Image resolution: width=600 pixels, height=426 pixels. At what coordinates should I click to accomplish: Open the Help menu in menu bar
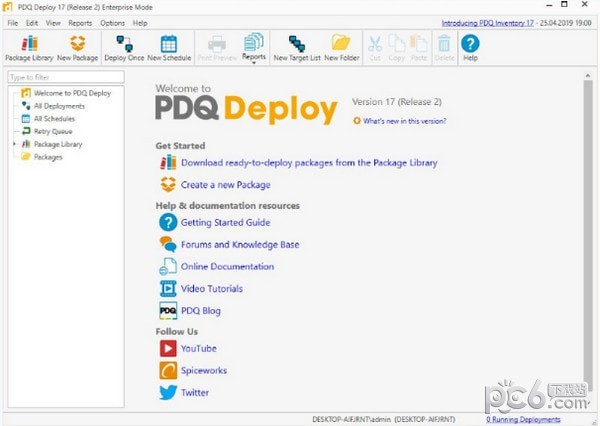[x=140, y=23]
